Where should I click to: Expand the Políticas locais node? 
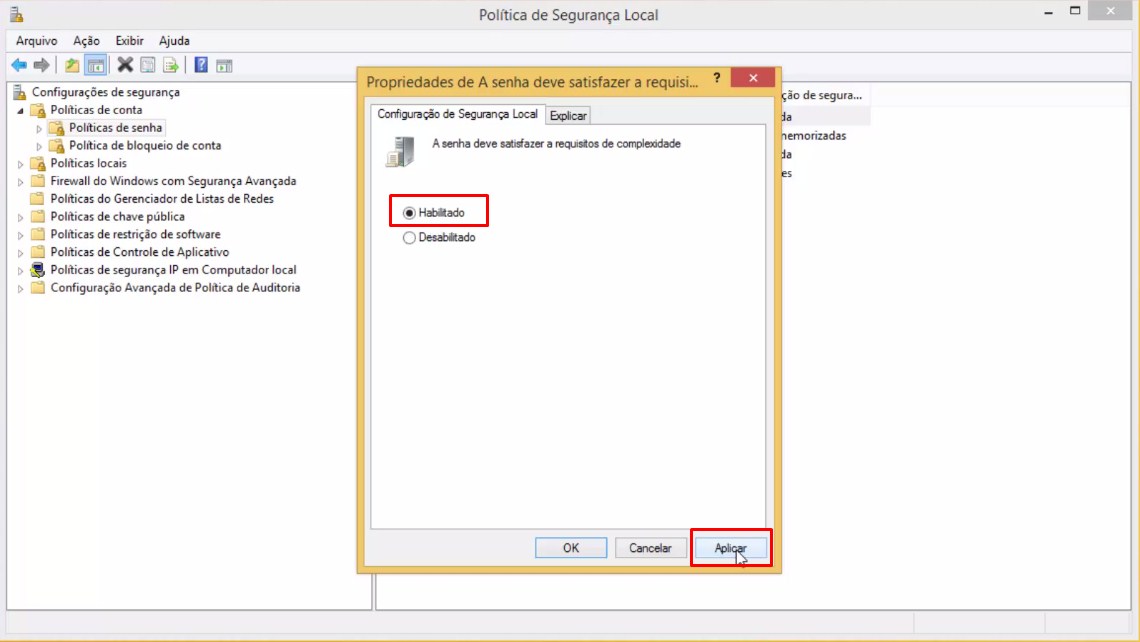(x=20, y=164)
